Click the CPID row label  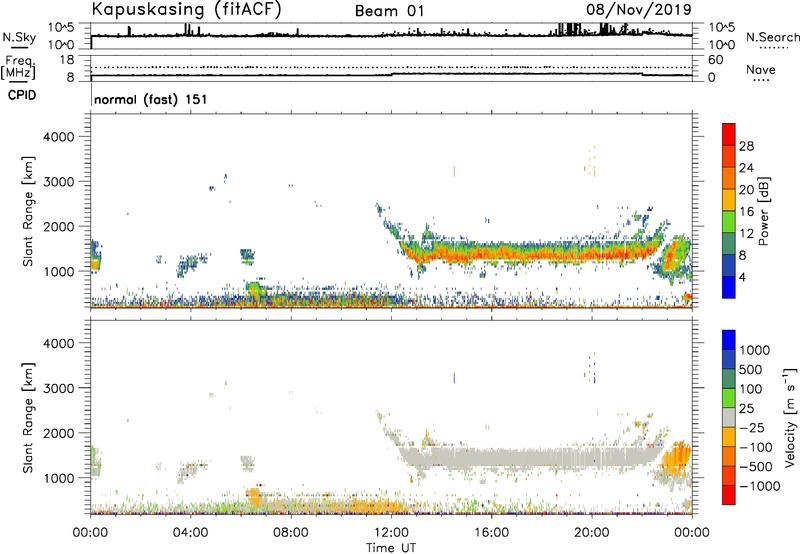pos(22,95)
